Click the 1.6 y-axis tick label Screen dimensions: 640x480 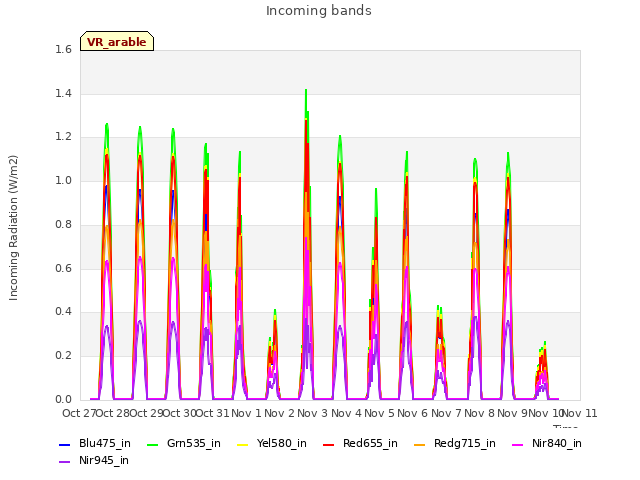point(63,49)
